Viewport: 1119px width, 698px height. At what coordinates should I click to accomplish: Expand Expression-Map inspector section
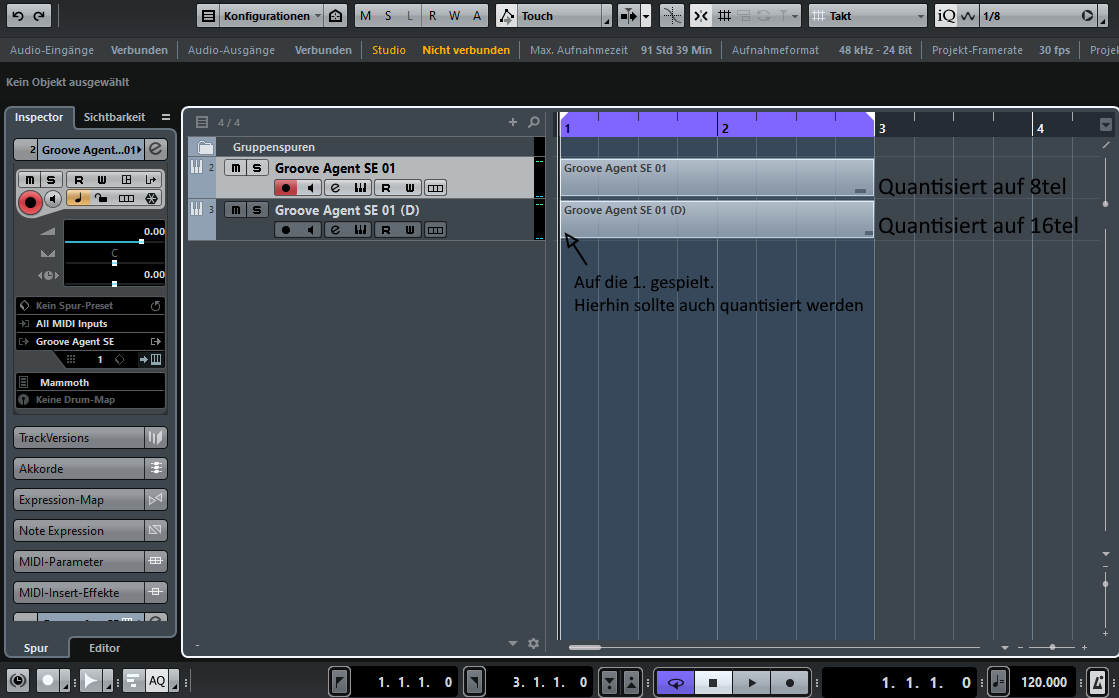click(x=91, y=500)
